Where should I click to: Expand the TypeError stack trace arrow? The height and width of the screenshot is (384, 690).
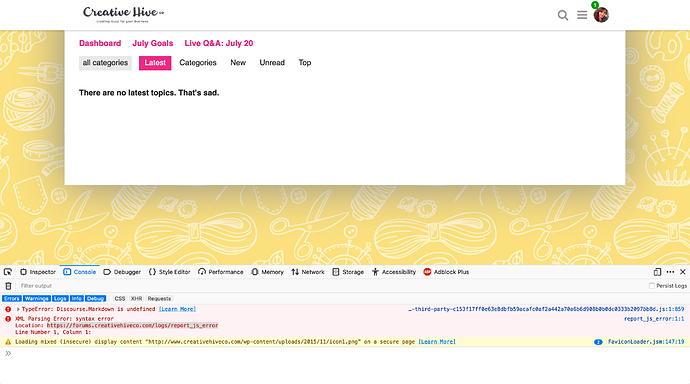click(x=18, y=309)
